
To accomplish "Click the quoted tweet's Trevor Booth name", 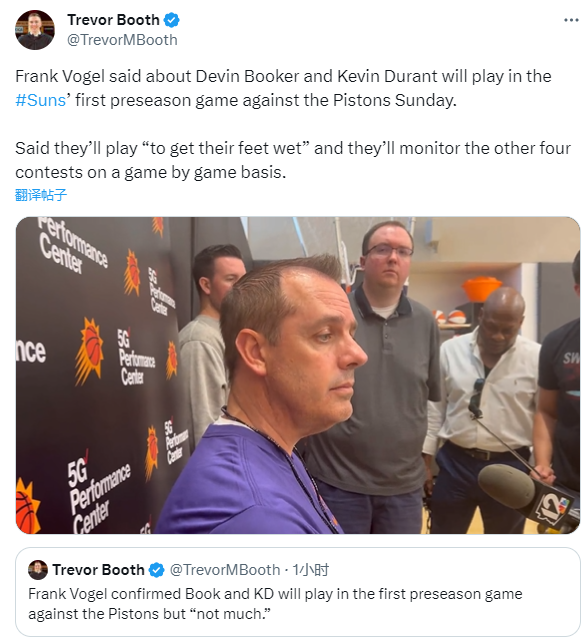I will tap(98, 570).
